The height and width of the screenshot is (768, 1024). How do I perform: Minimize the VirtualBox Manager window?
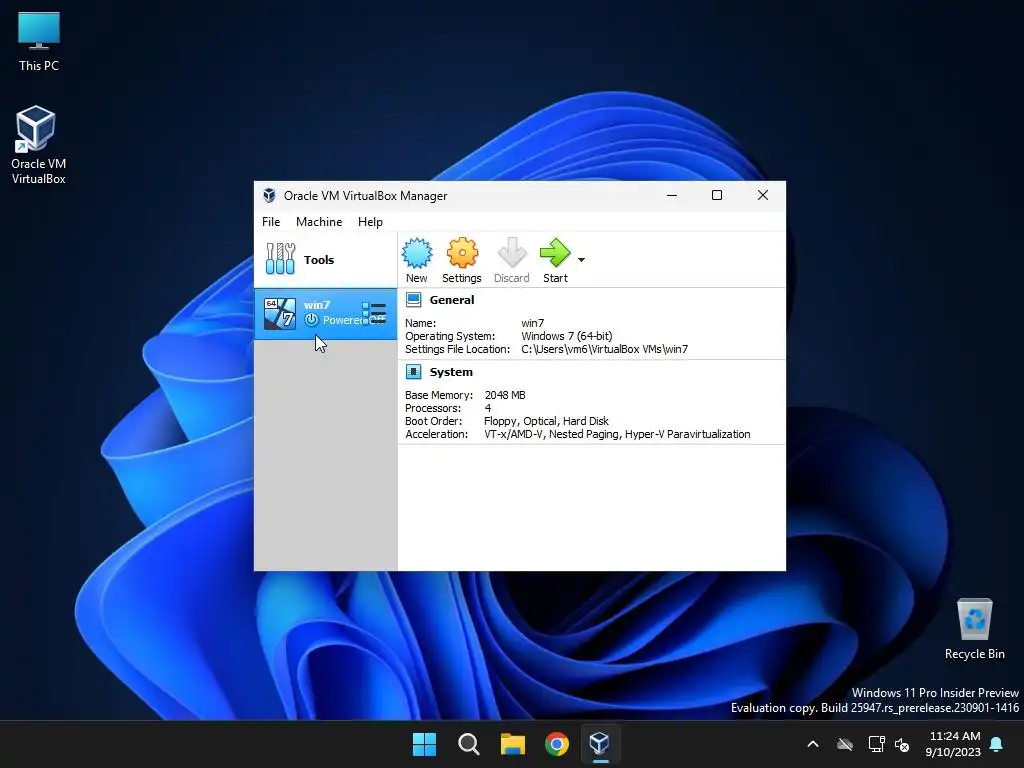coord(672,195)
